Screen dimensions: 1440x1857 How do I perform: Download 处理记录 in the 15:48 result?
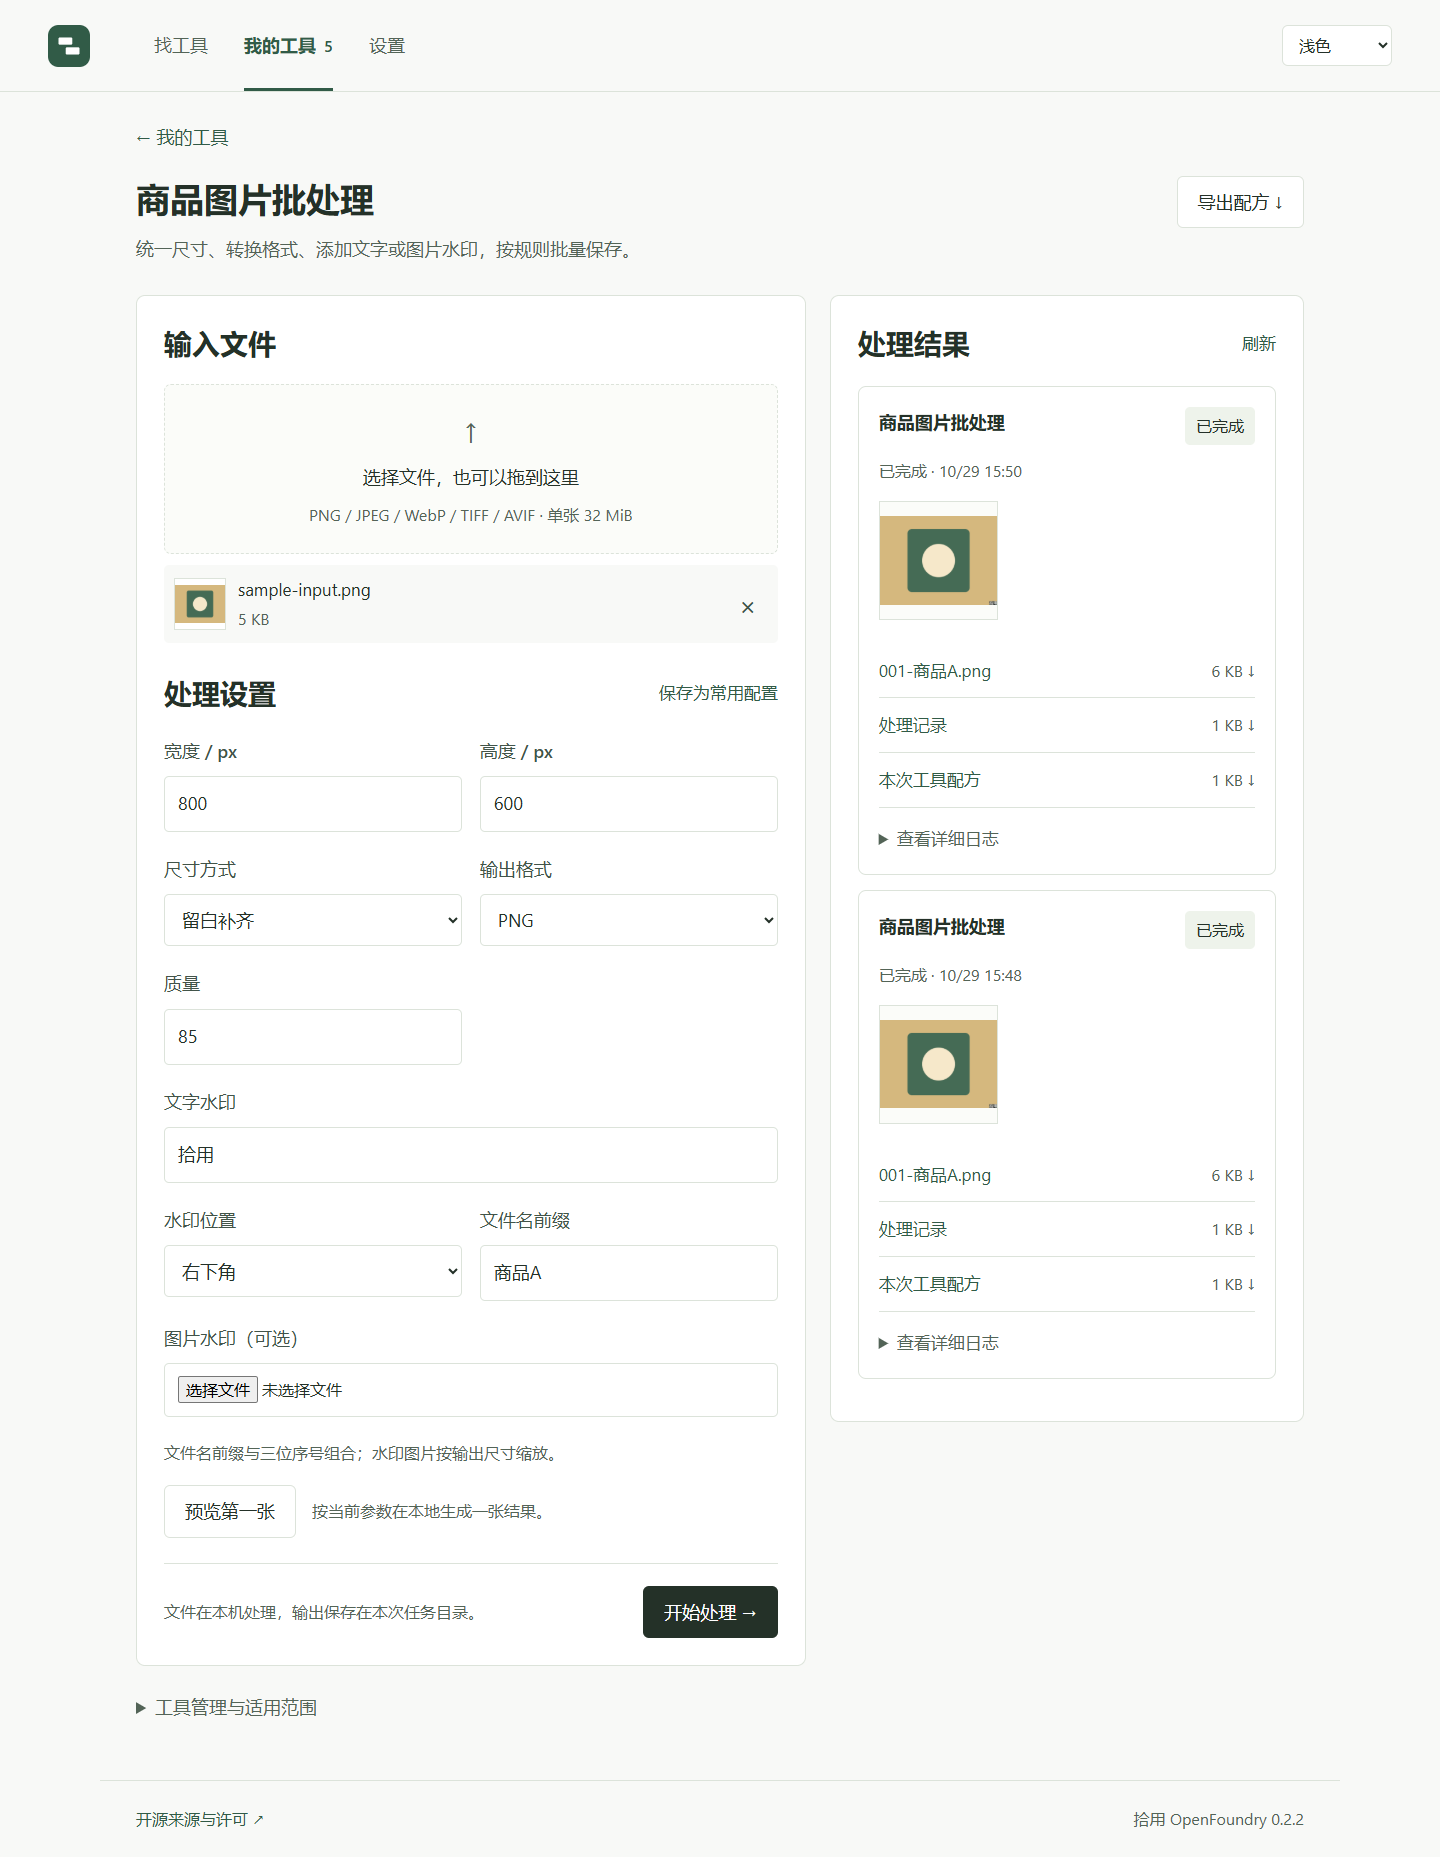point(1067,1229)
